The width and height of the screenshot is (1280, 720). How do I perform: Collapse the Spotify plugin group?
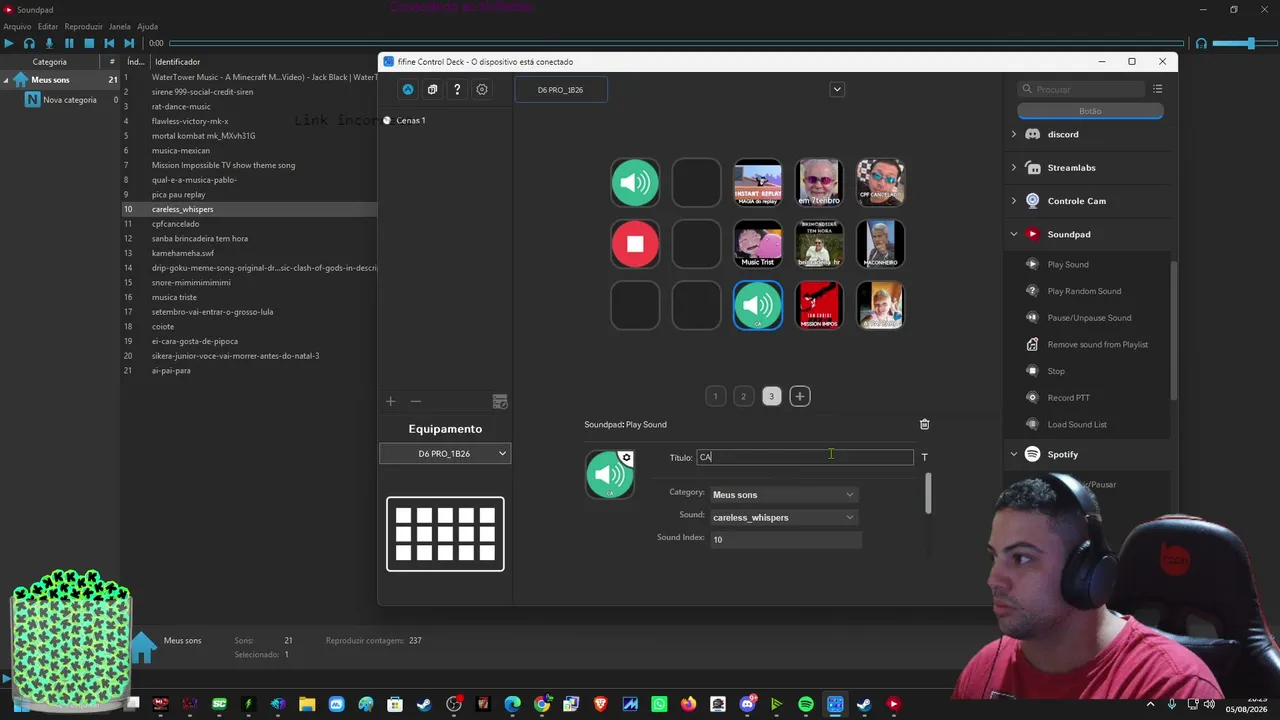click(1013, 454)
